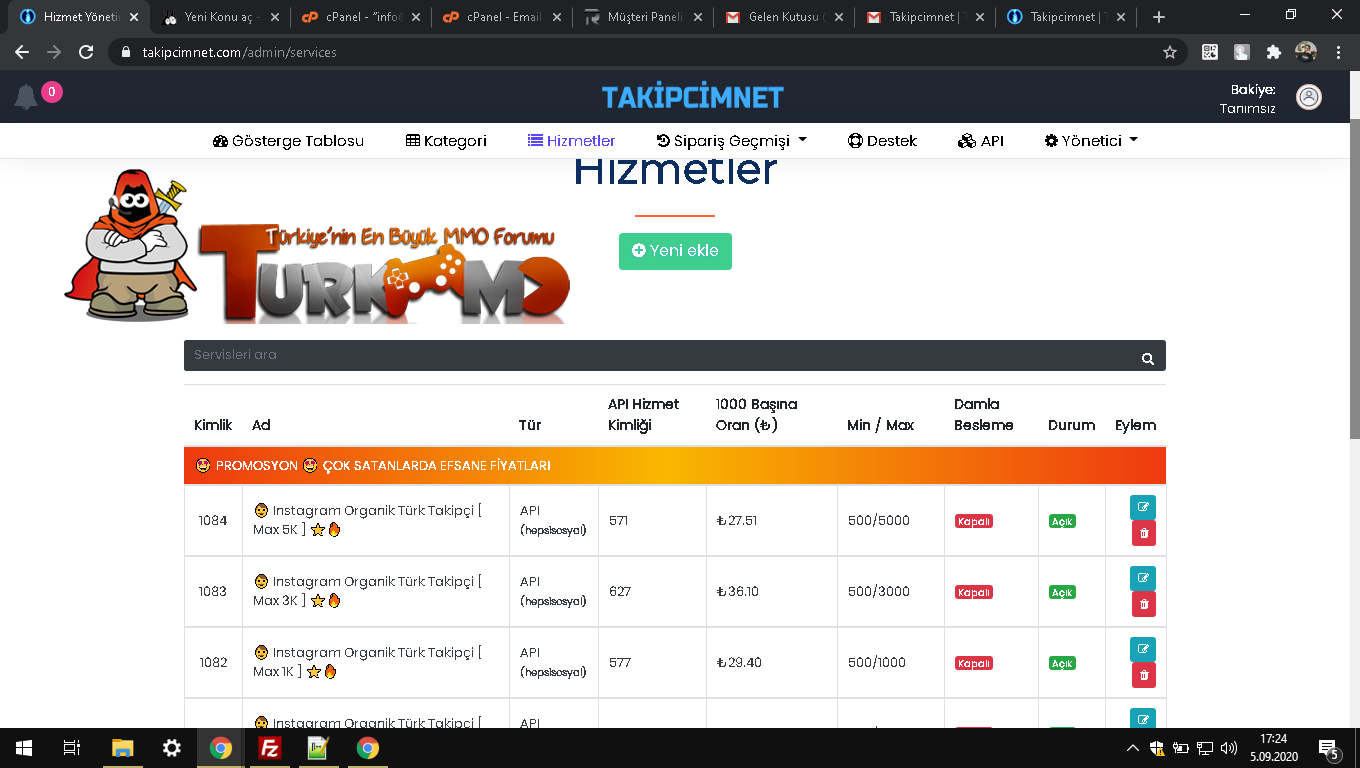Image resolution: width=1360 pixels, height=768 pixels.
Task: Toggle Açık status badge for service 1082
Action: click(1062, 663)
